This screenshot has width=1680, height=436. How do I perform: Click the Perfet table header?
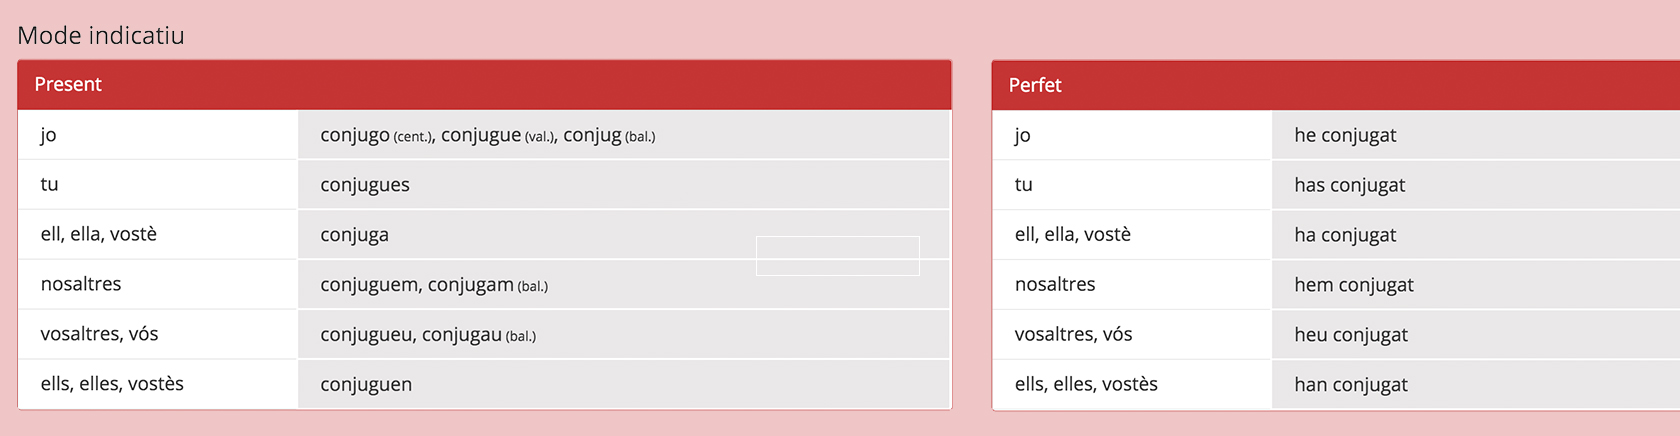point(1035,86)
